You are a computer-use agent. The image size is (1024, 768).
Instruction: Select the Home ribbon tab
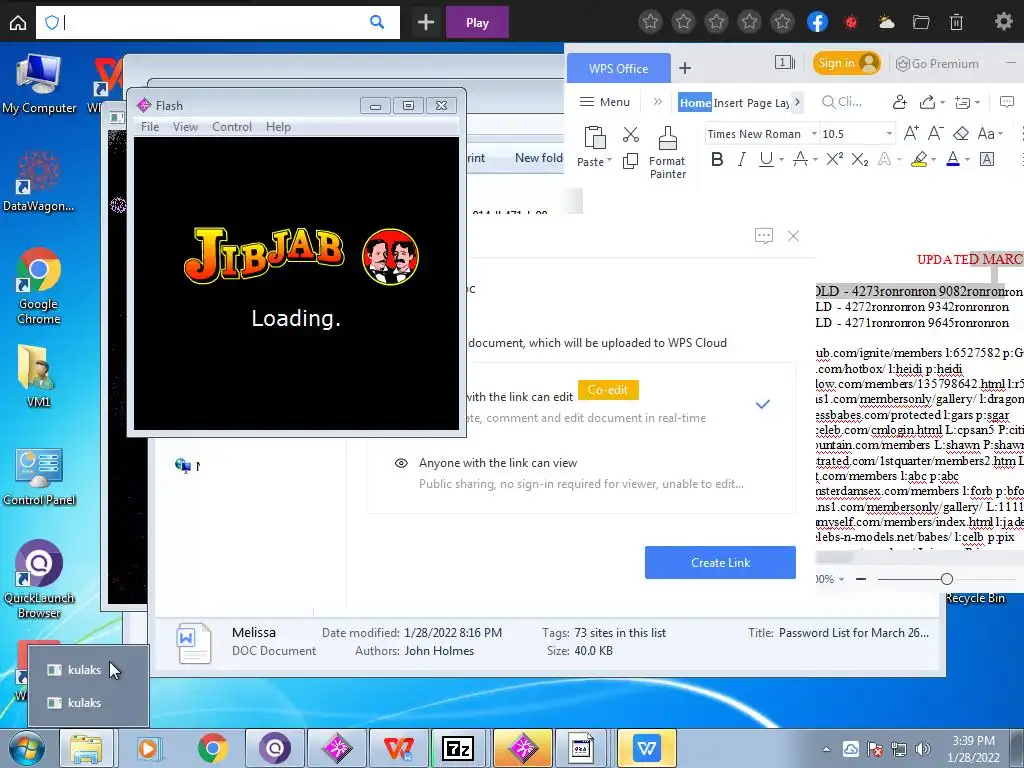[695, 103]
